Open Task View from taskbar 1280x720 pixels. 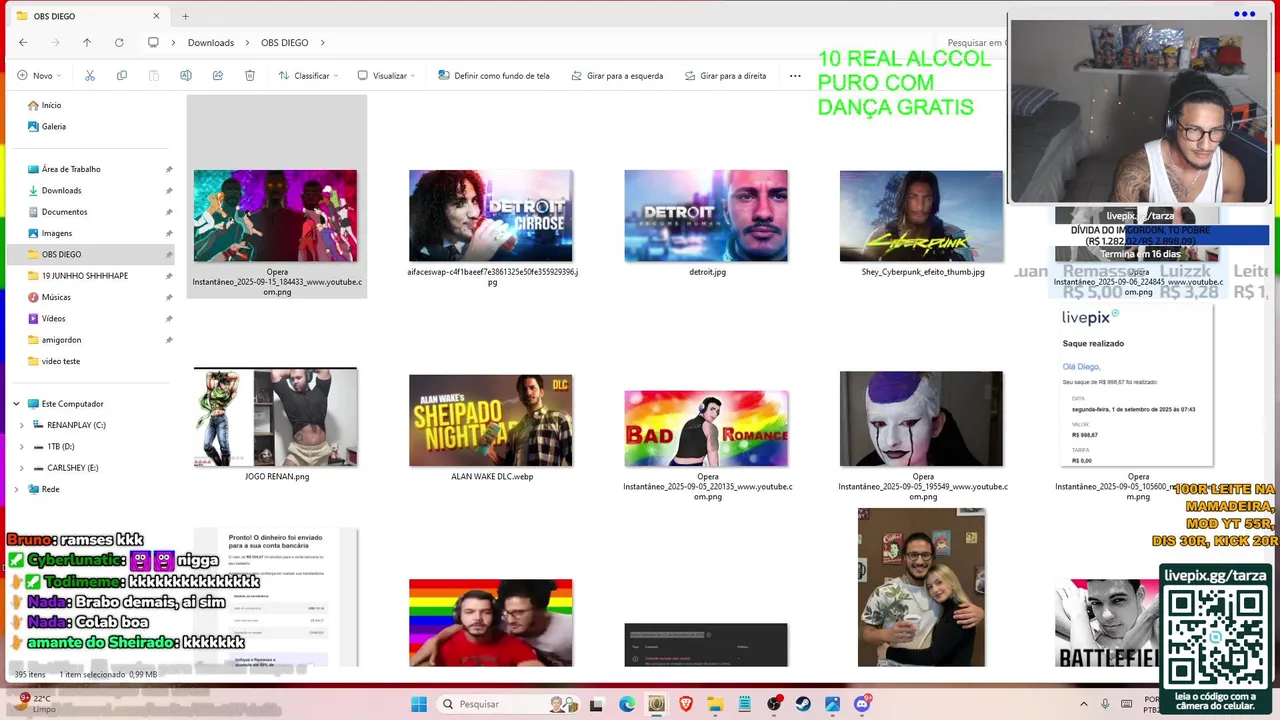597,704
